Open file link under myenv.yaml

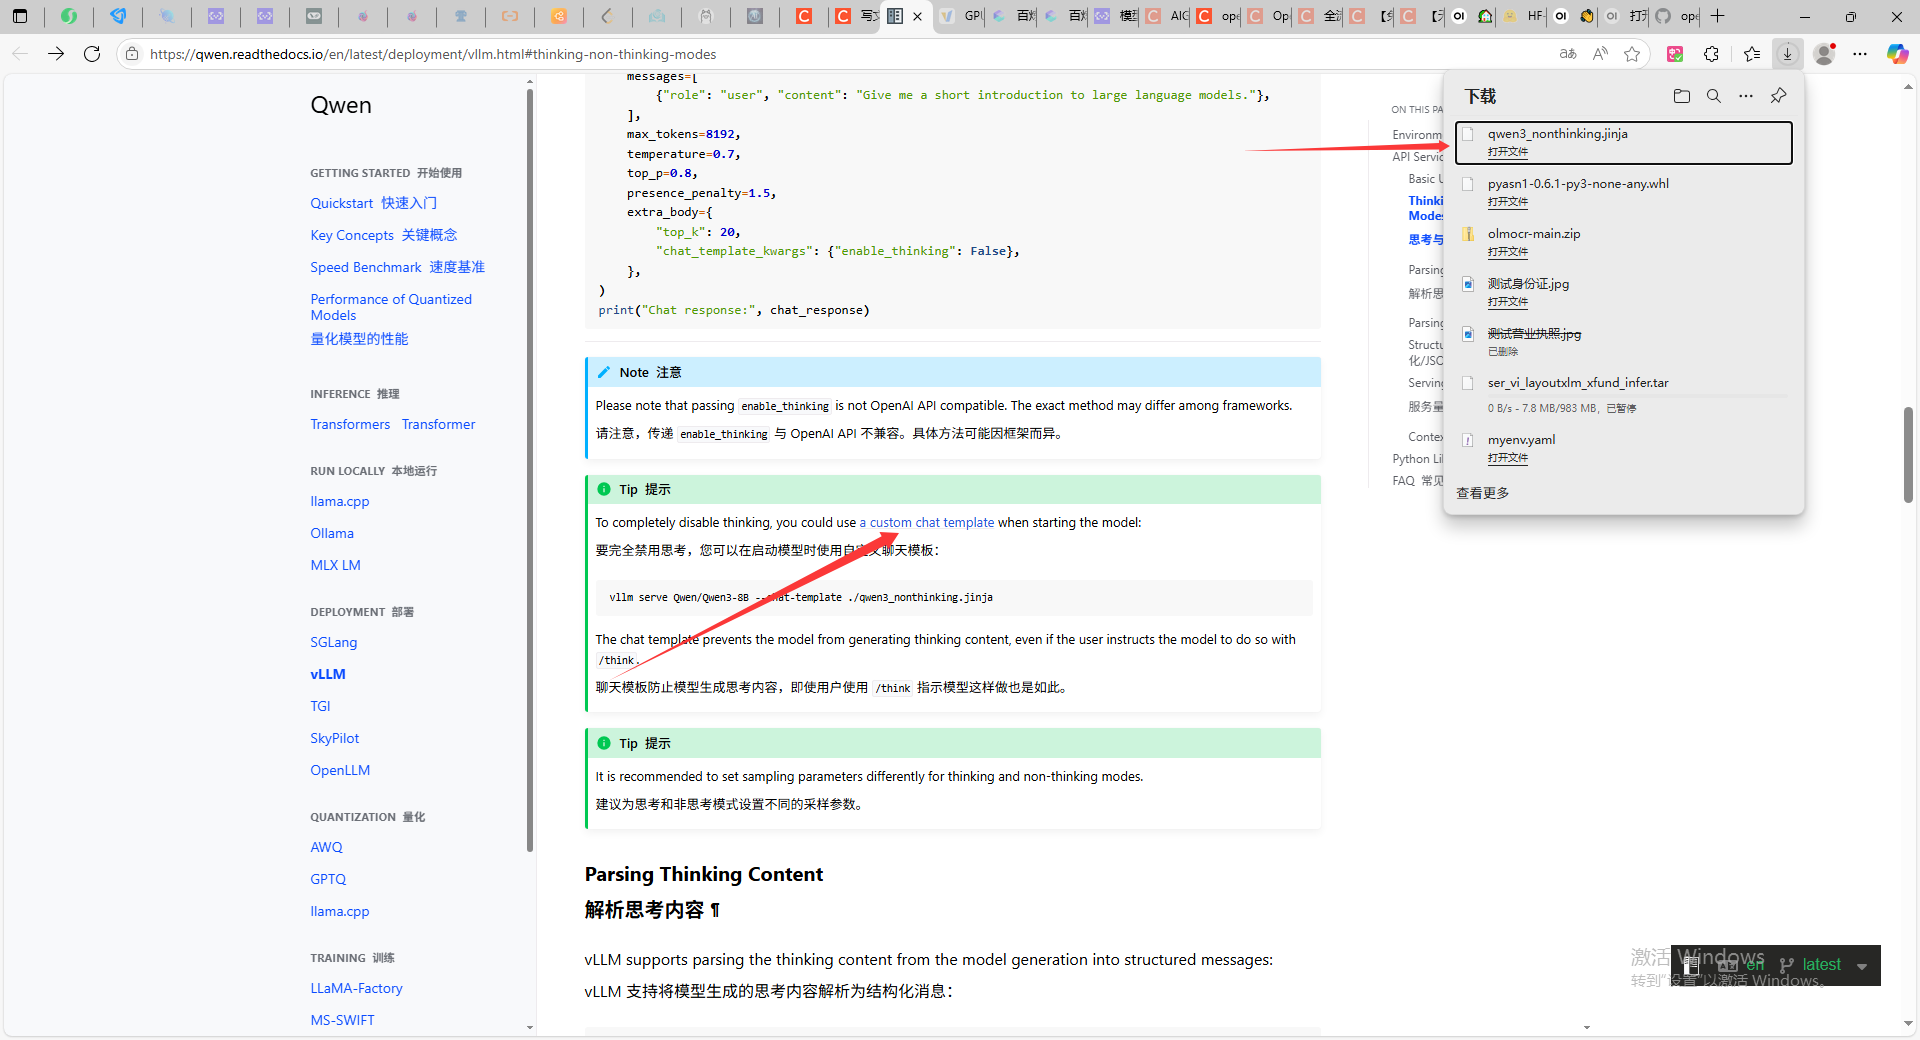point(1507,458)
